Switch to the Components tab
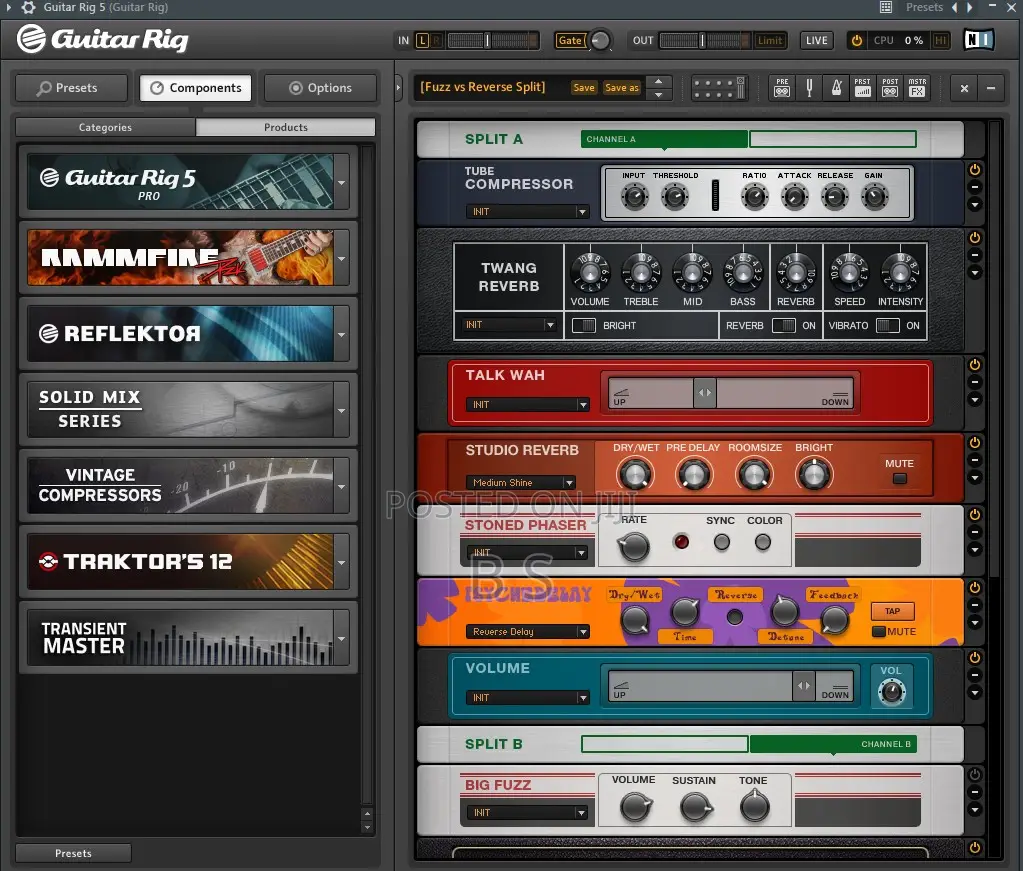The image size is (1023, 871). pyautogui.click(x=196, y=88)
